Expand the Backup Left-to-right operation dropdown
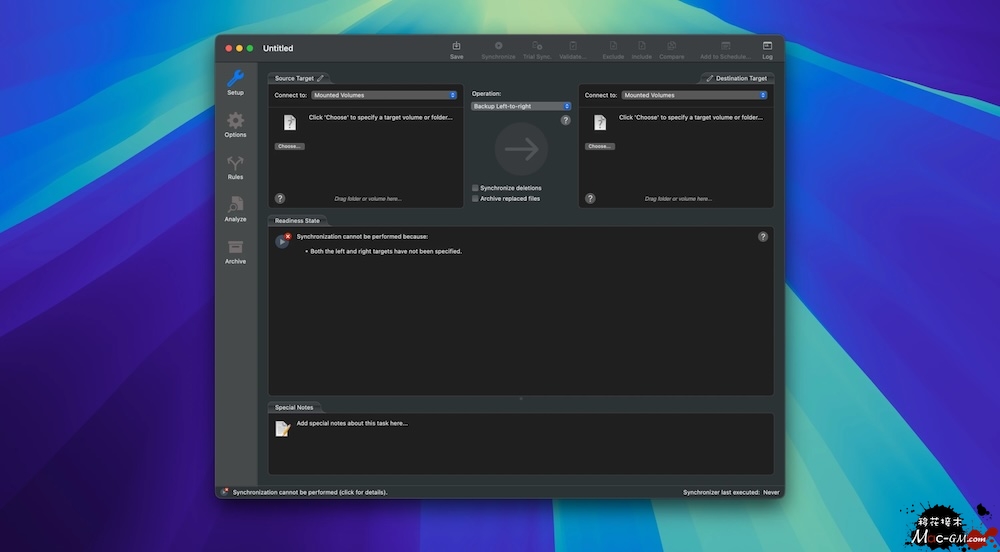The height and width of the screenshot is (552, 1000). click(521, 106)
